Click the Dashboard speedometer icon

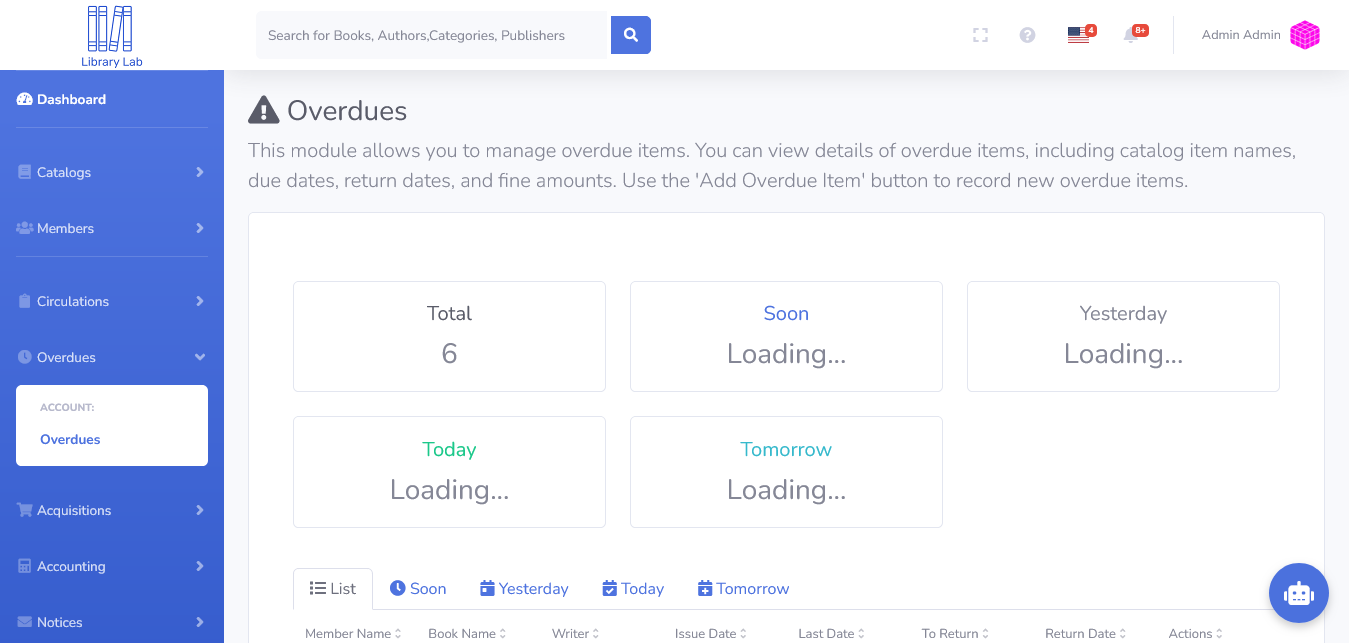[x=23, y=99]
